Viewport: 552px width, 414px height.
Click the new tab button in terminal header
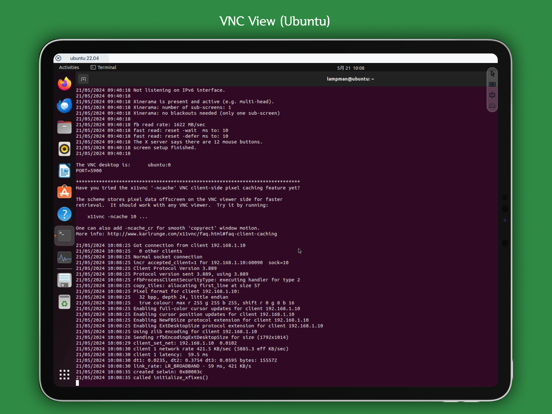[x=83, y=79]
